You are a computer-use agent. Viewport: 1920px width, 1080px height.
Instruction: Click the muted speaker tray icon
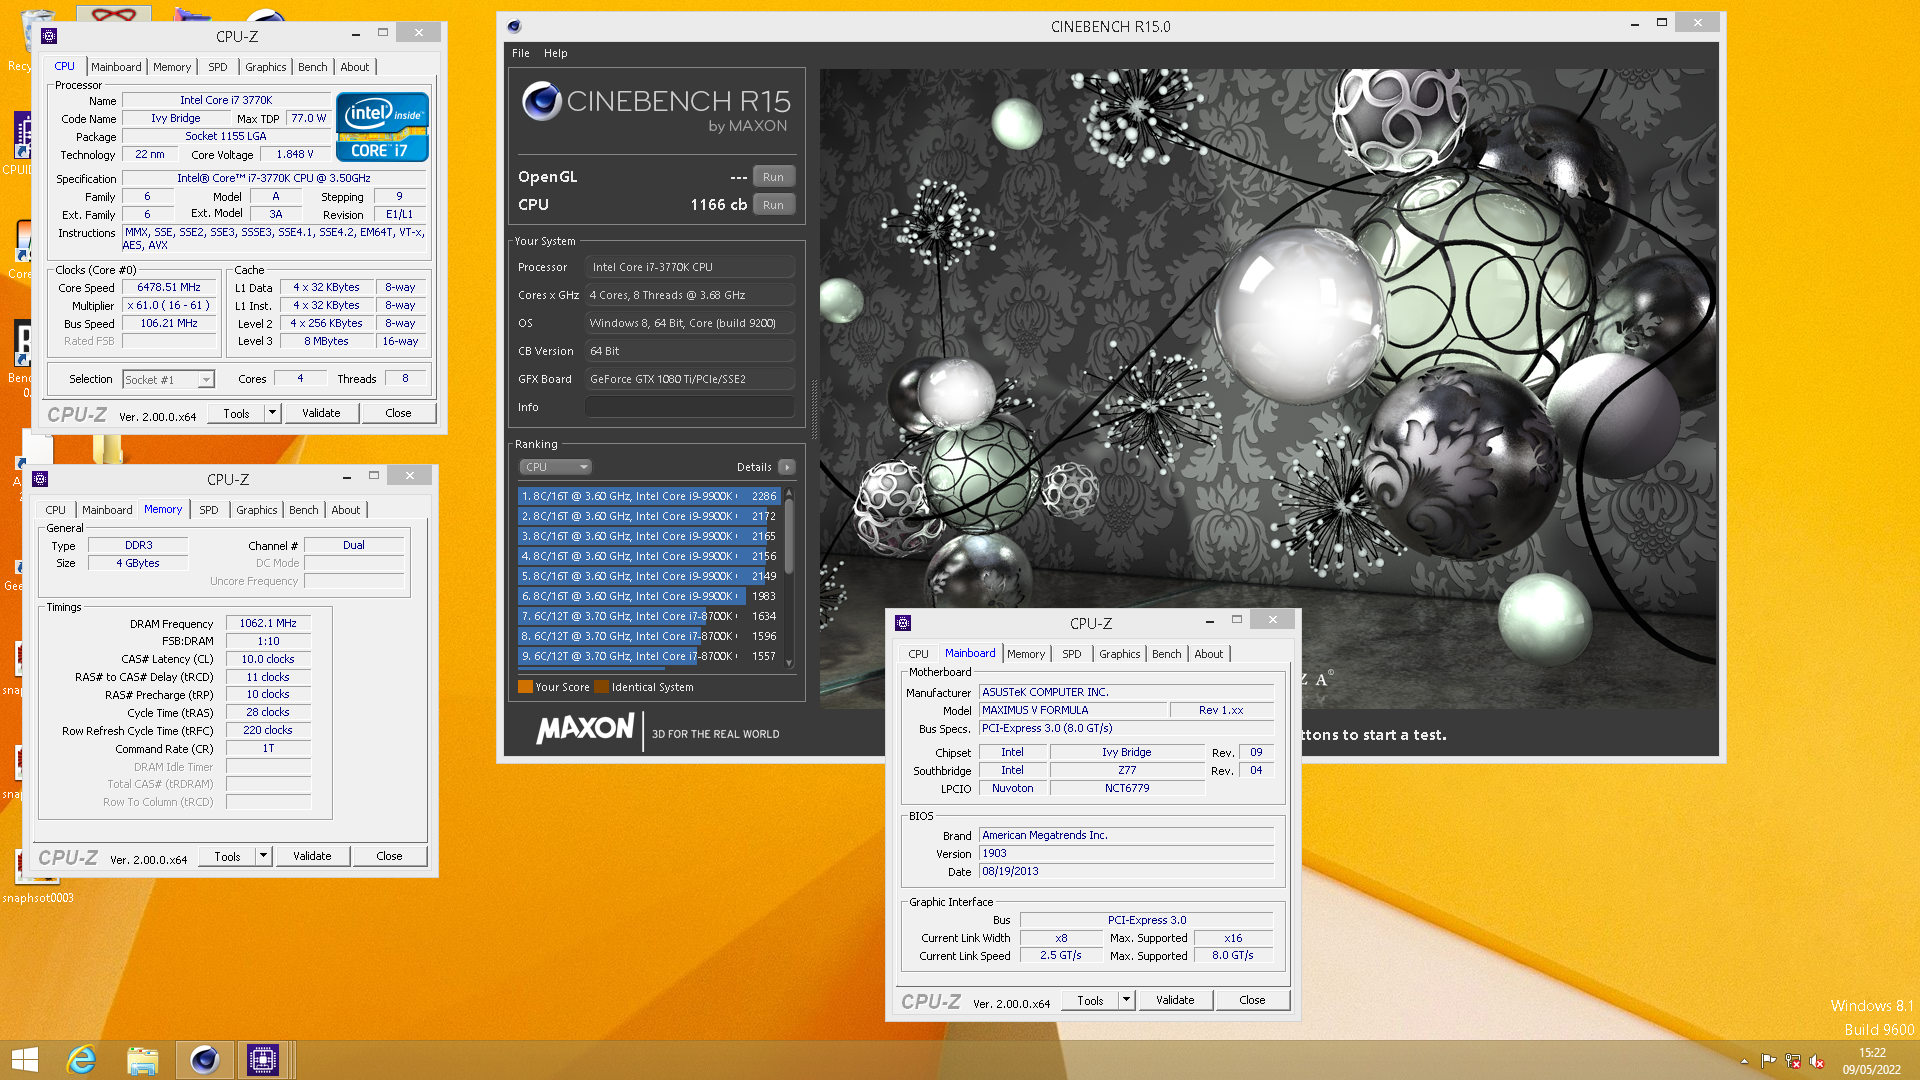(x=1817, y=1061)
